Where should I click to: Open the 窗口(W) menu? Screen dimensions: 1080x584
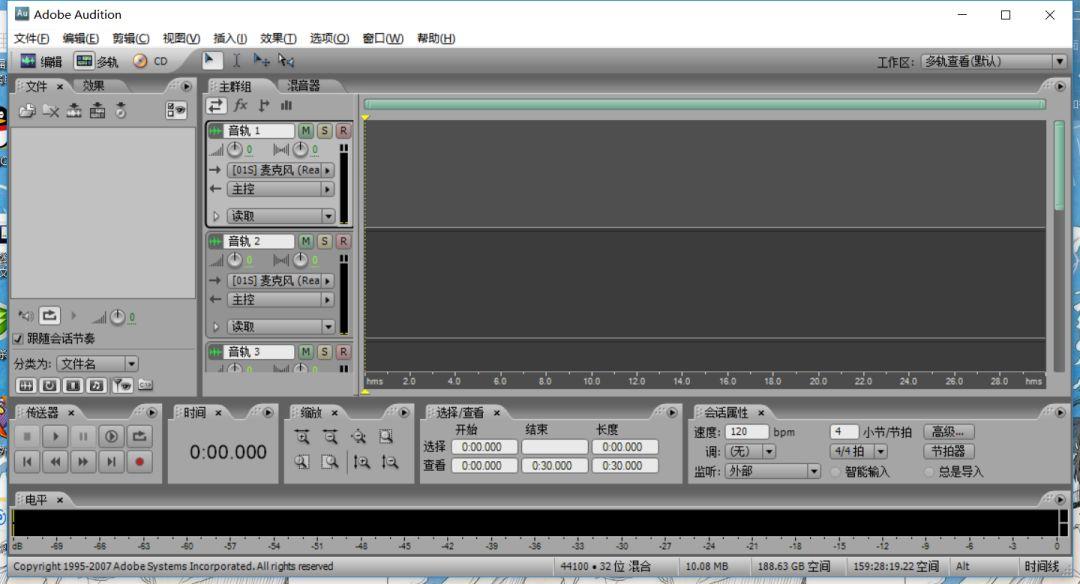point(385,38)
